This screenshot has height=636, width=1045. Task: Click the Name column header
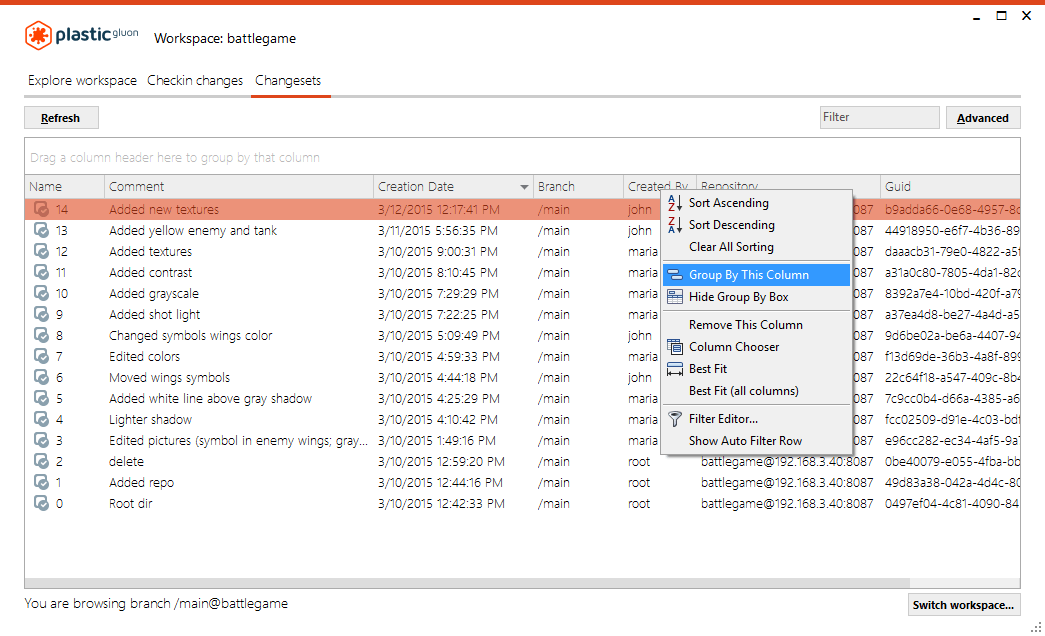click(x=65, y=187)
